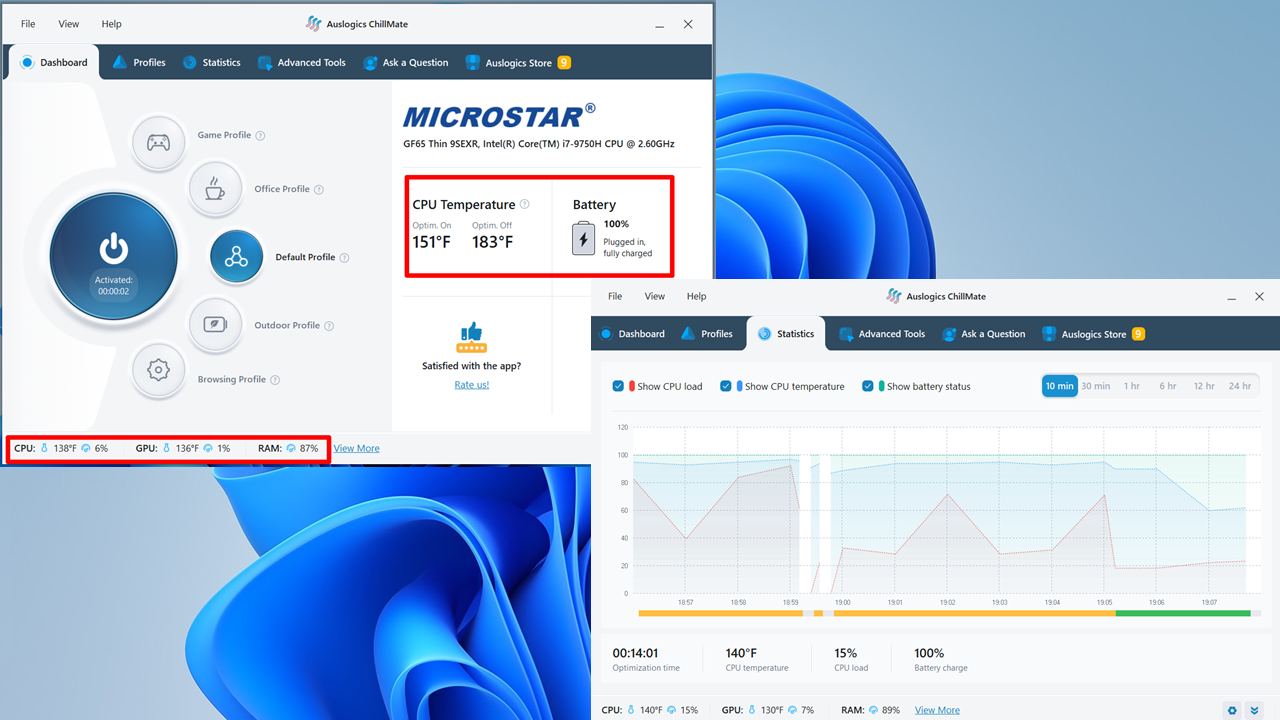The image size is (1280, 720).
Task: Select the 24 hr time range
Action: tap(1240, 385)
